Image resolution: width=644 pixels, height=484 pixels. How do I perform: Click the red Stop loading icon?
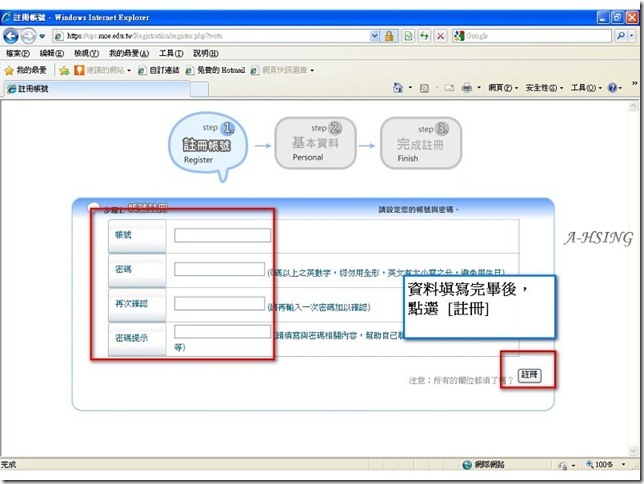[440, 36]
